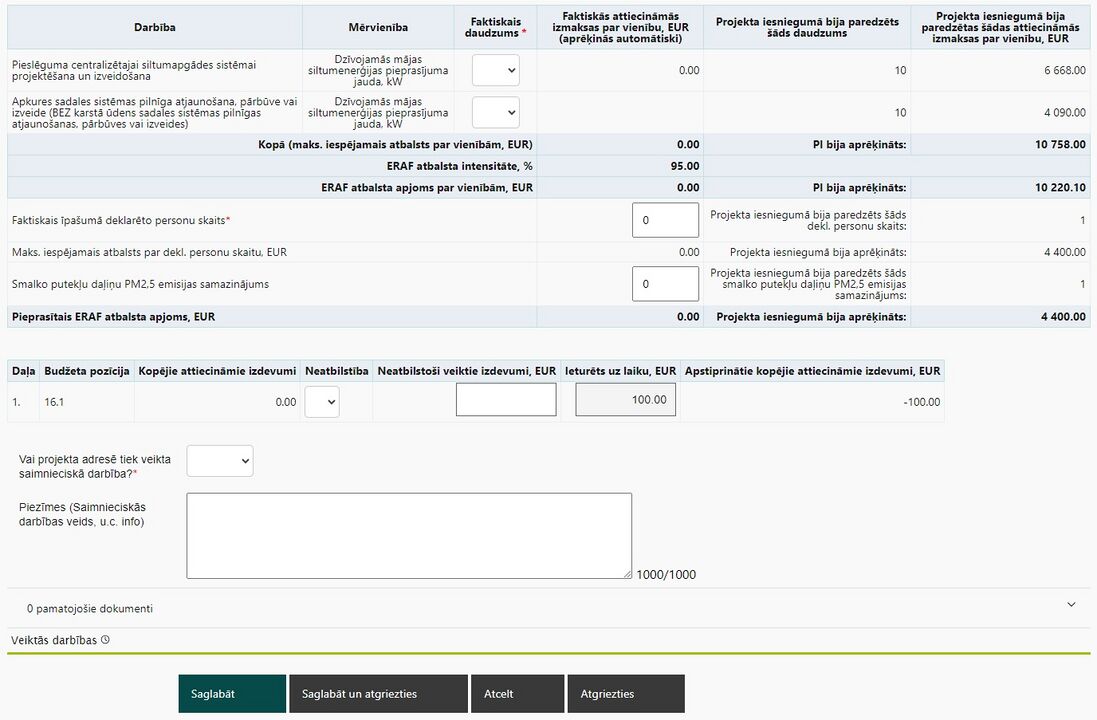
Task: Click Saglabāt un atgriezties button
Action: pyautogui.click(x=378, y=693)
